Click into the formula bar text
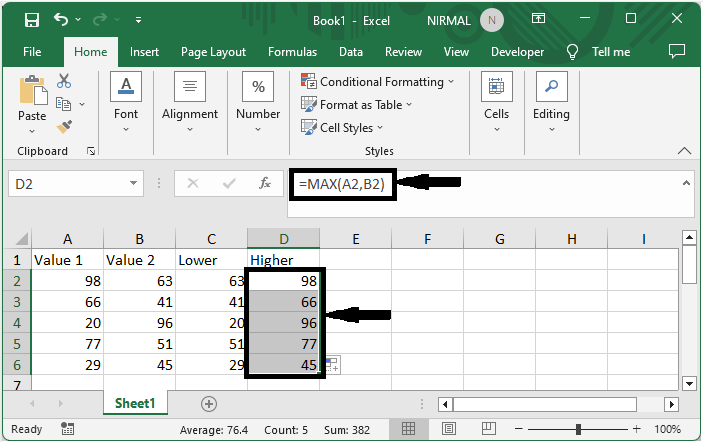 click(342, 184)
